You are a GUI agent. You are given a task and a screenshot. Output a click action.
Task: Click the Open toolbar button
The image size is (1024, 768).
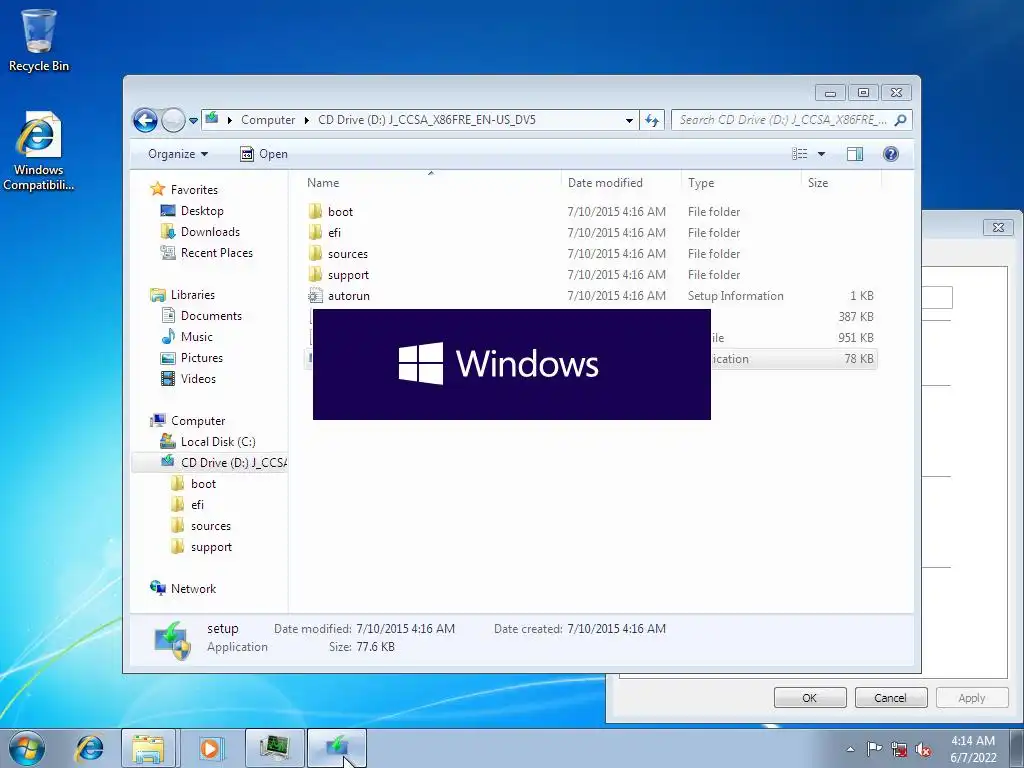point(264,154)
